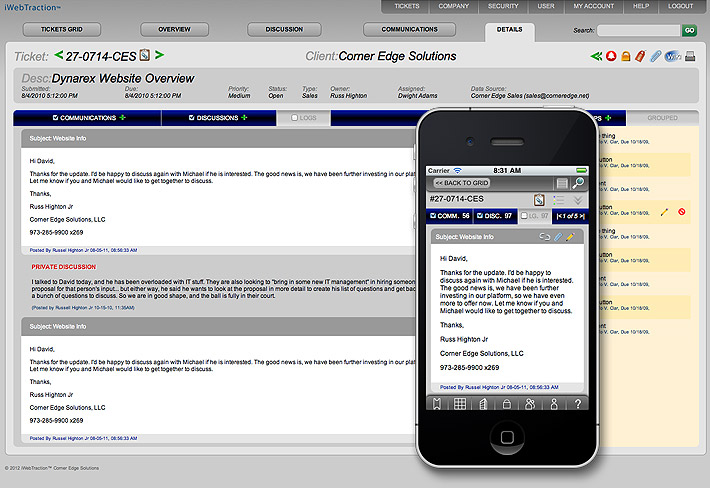Tap grid icon in phone bottom toolbar
710x488 pixels.
[x=460, y=404]
